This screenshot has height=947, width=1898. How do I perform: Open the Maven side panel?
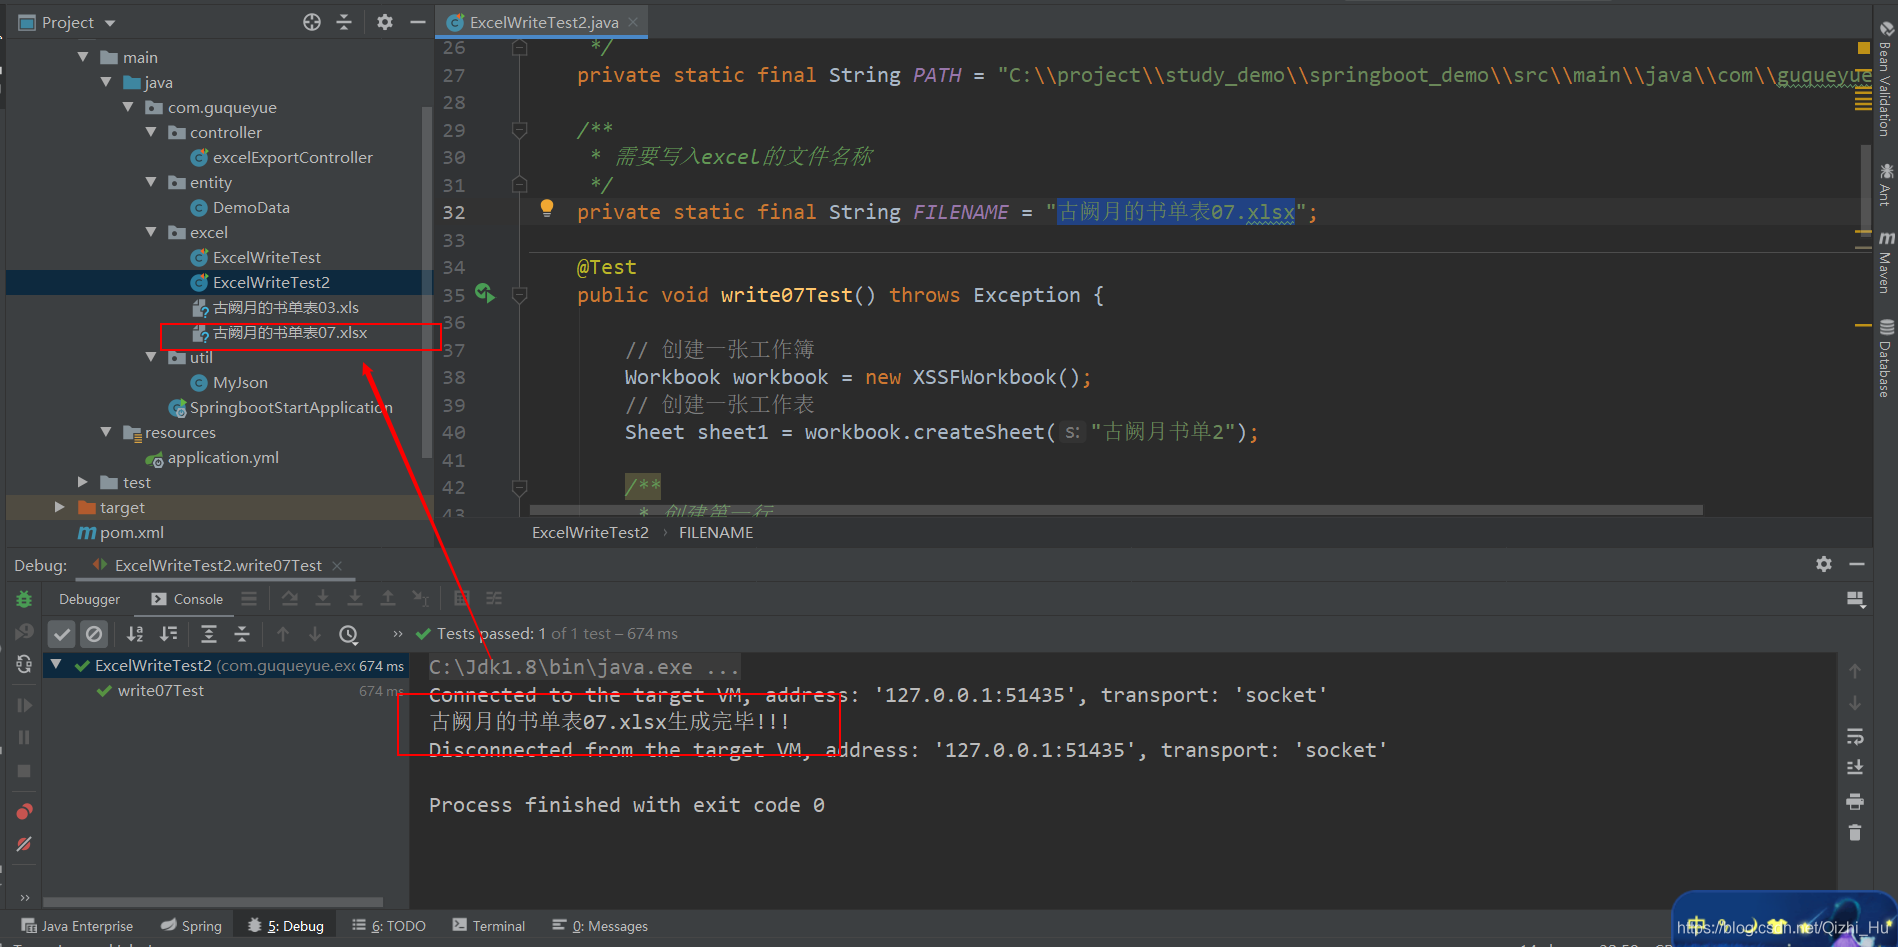[1885, 262]
